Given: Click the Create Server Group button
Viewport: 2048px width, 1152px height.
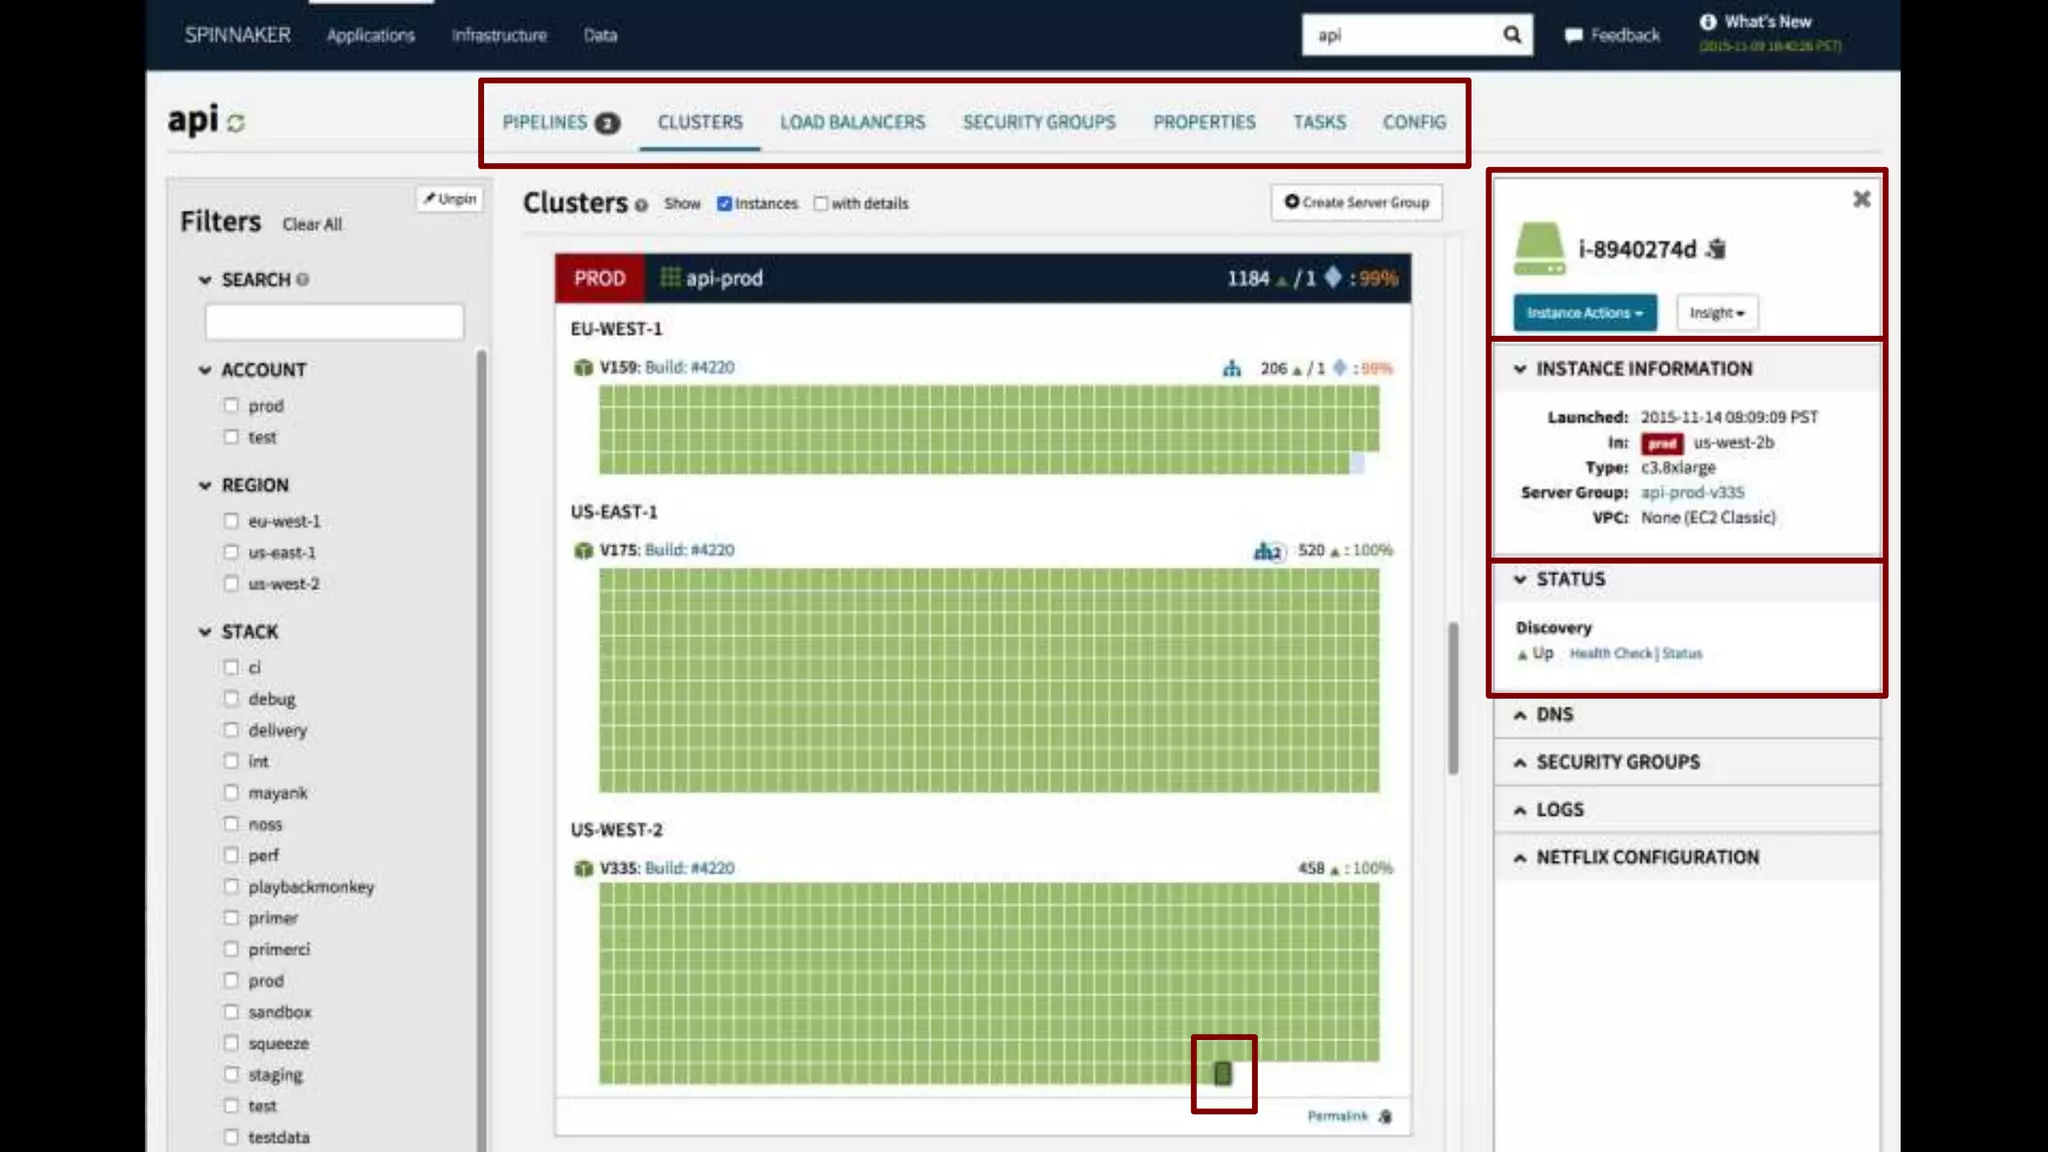Looking at the screenshot, I should tap(1357, 202).
